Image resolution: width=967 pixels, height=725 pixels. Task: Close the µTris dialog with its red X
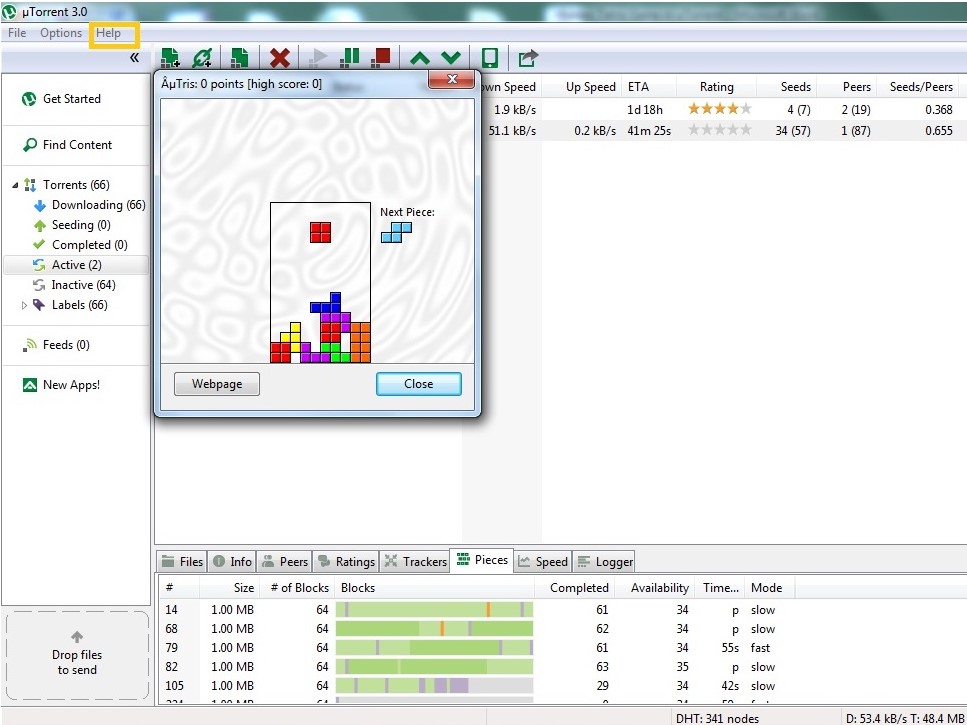(x=451, y=79)
